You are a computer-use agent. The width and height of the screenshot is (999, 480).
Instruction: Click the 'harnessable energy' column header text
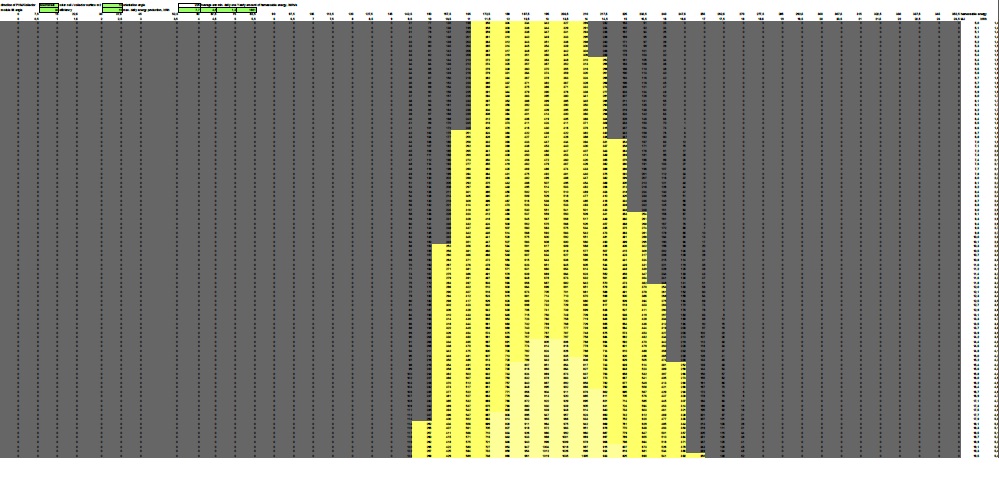[x=974, y=14]
